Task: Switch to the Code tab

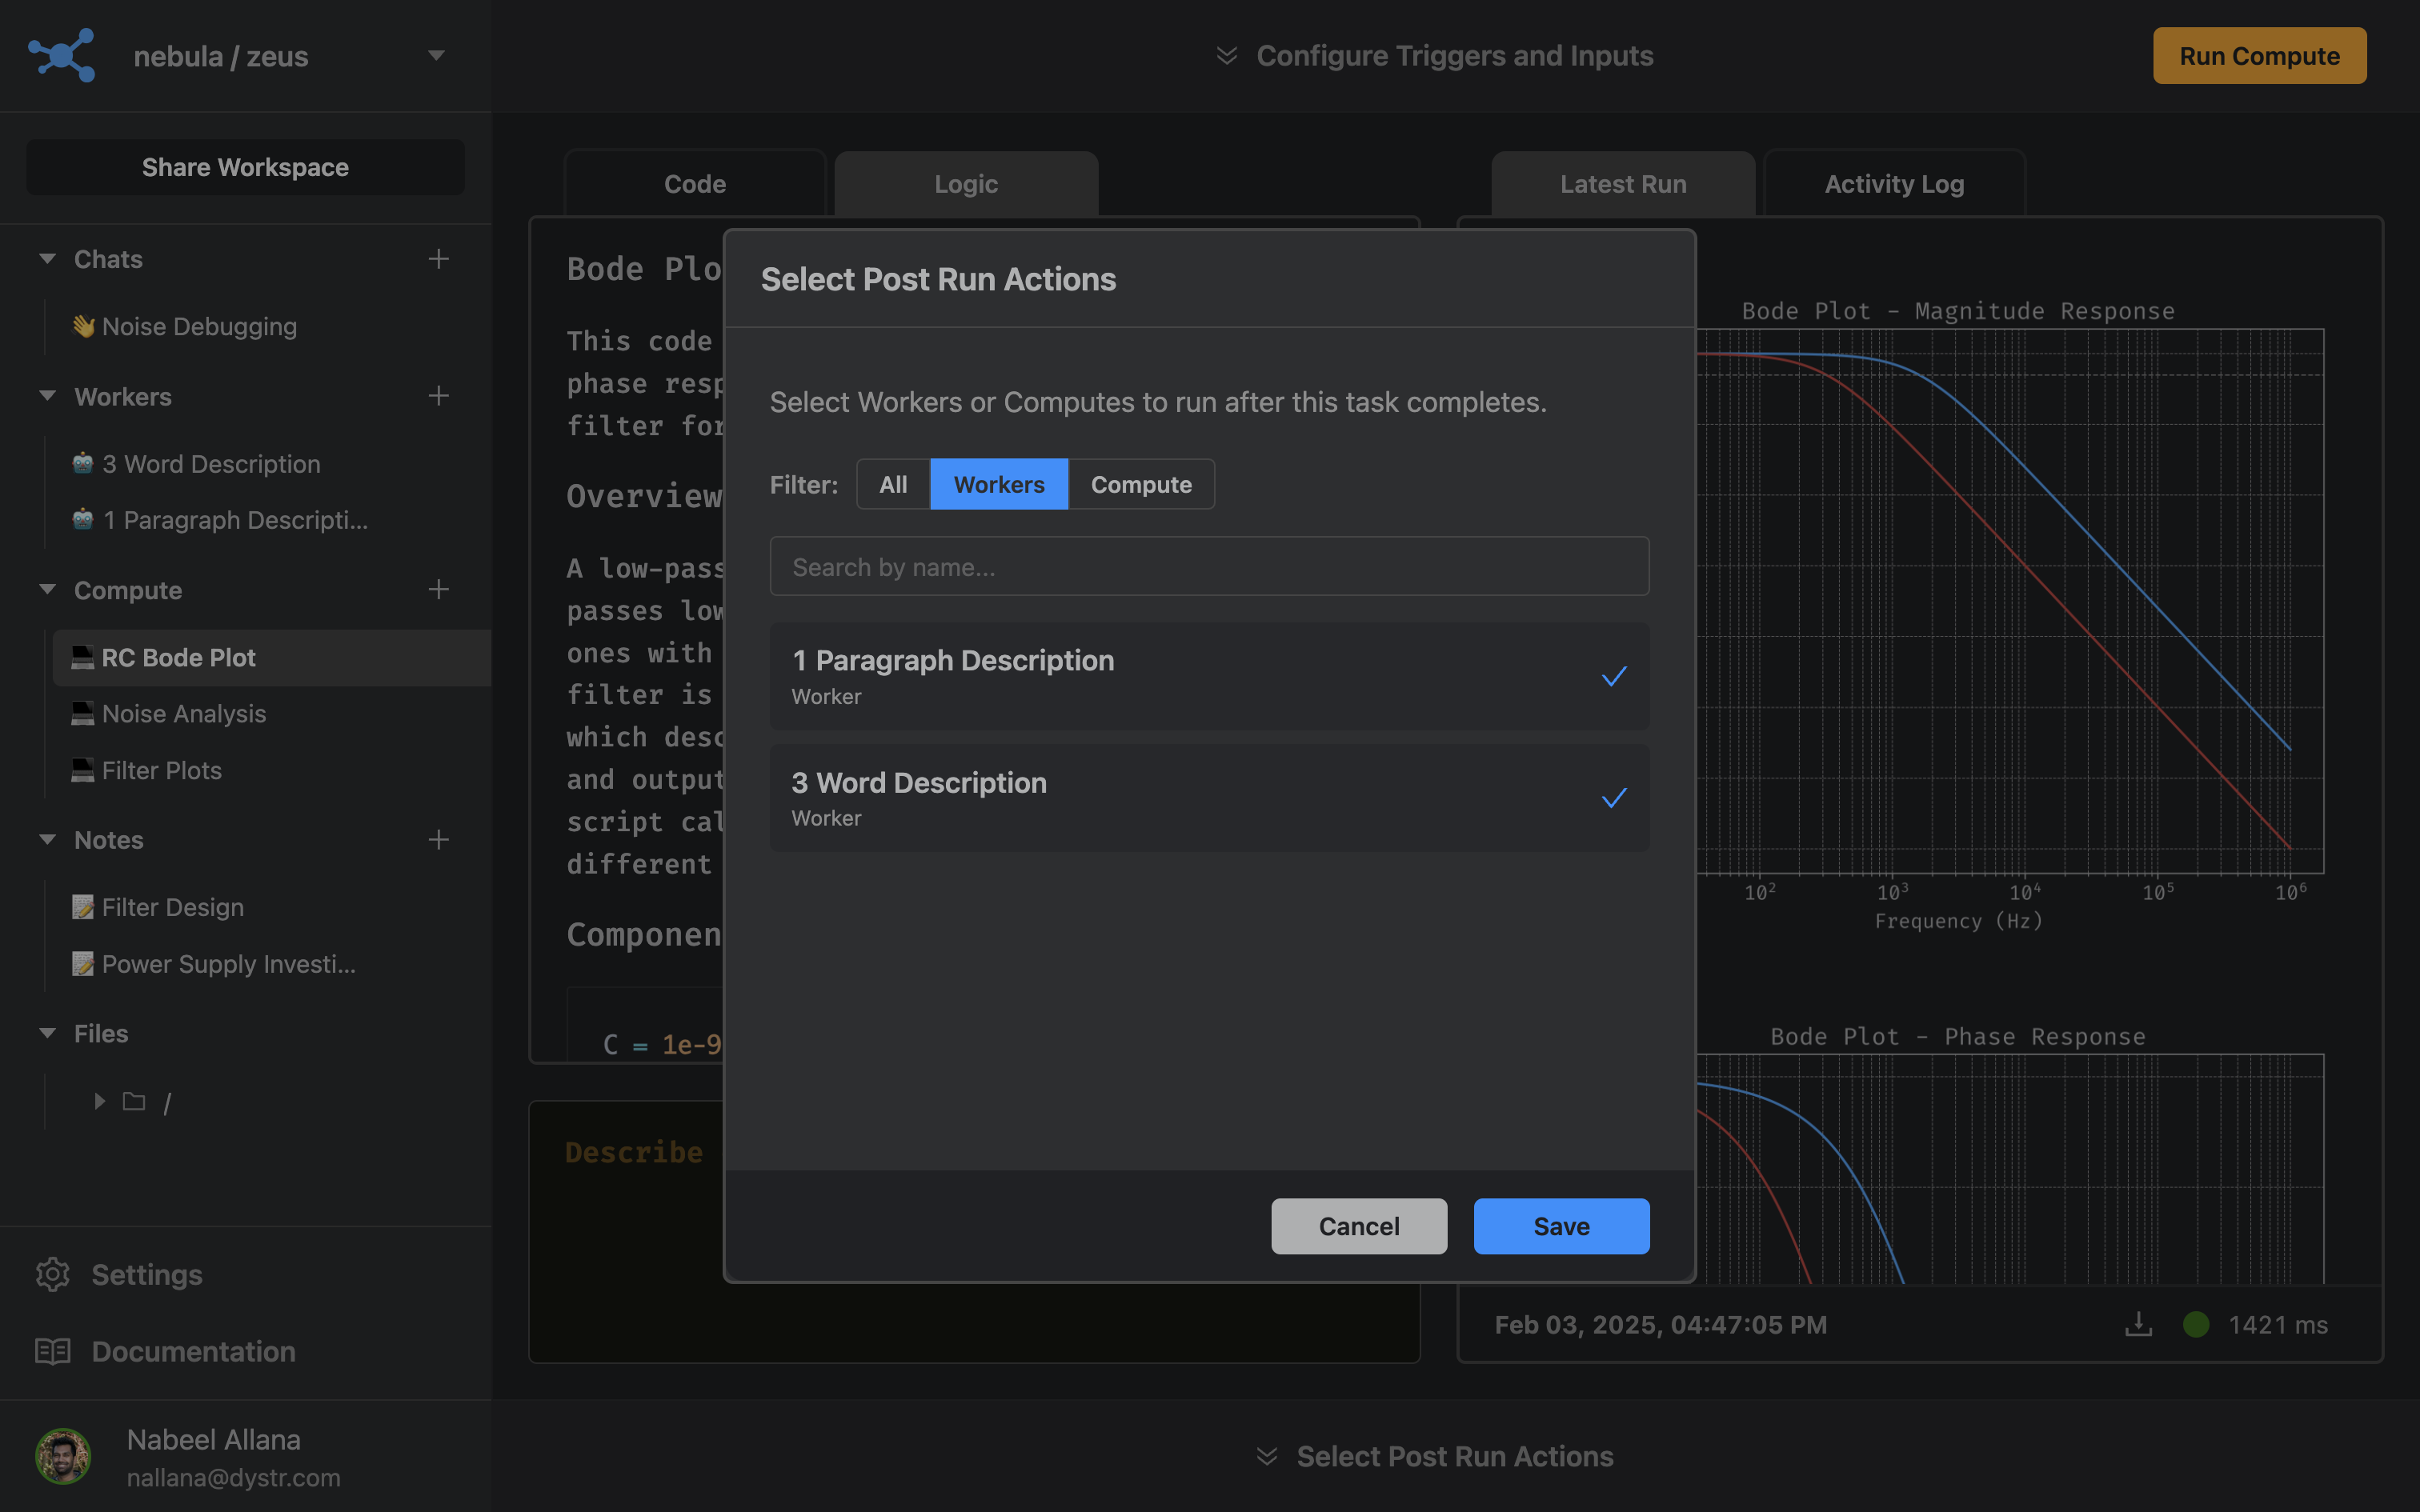Action: pyautogui.click(x=695, y=184)
